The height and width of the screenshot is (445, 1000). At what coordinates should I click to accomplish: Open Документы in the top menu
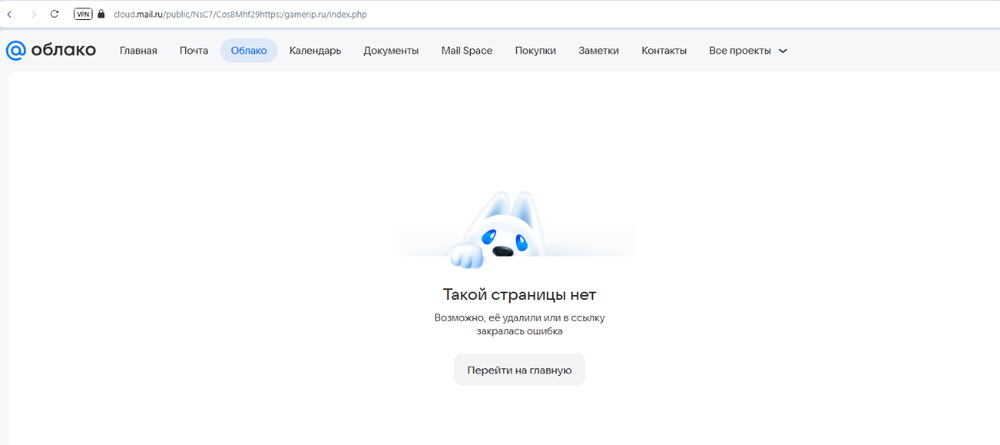(x=391, y=51)
